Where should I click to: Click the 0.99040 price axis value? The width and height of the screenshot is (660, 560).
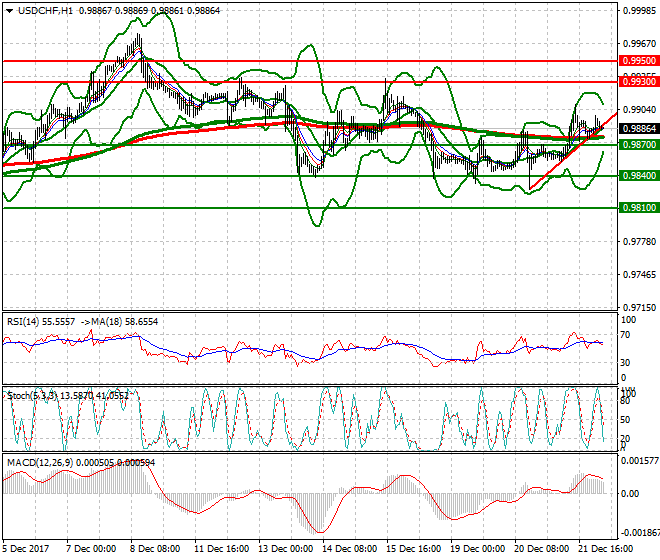639,110
